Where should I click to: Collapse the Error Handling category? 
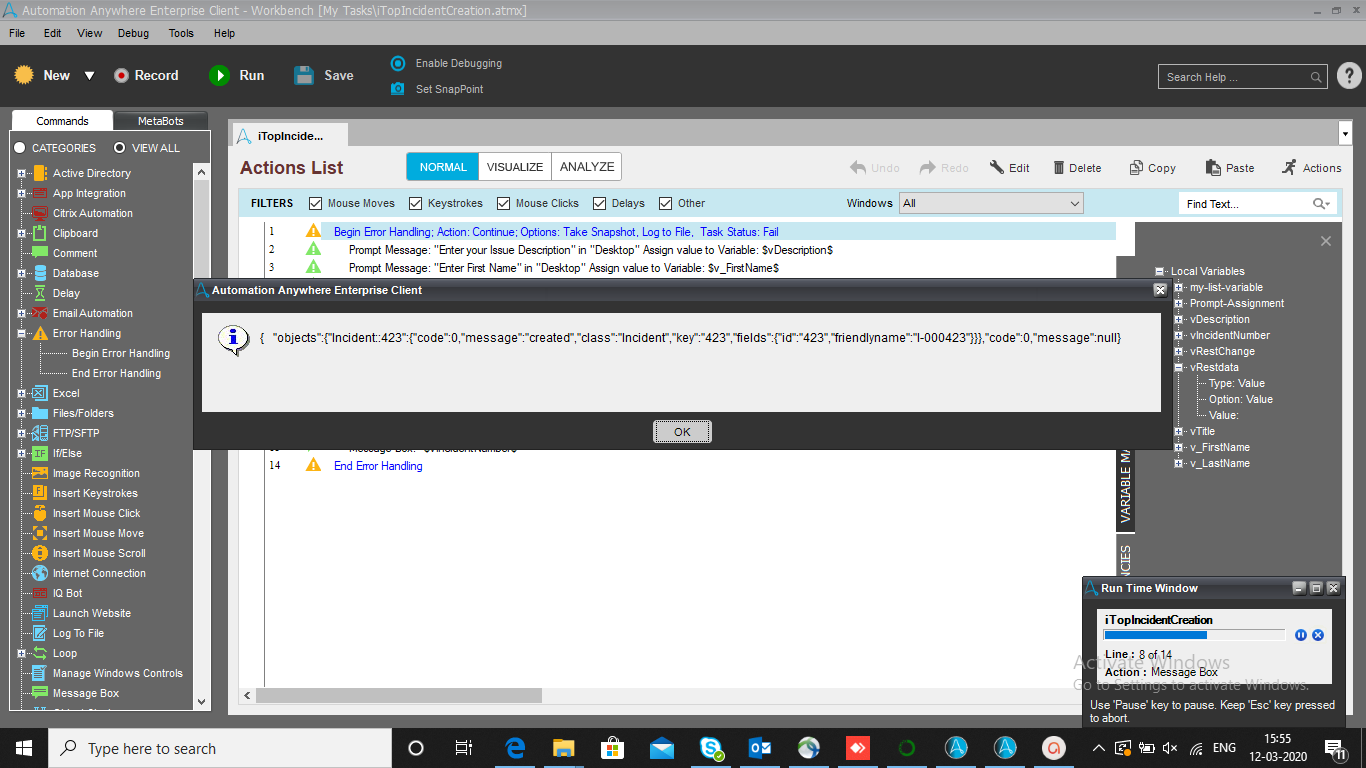[x=21, y=333]
